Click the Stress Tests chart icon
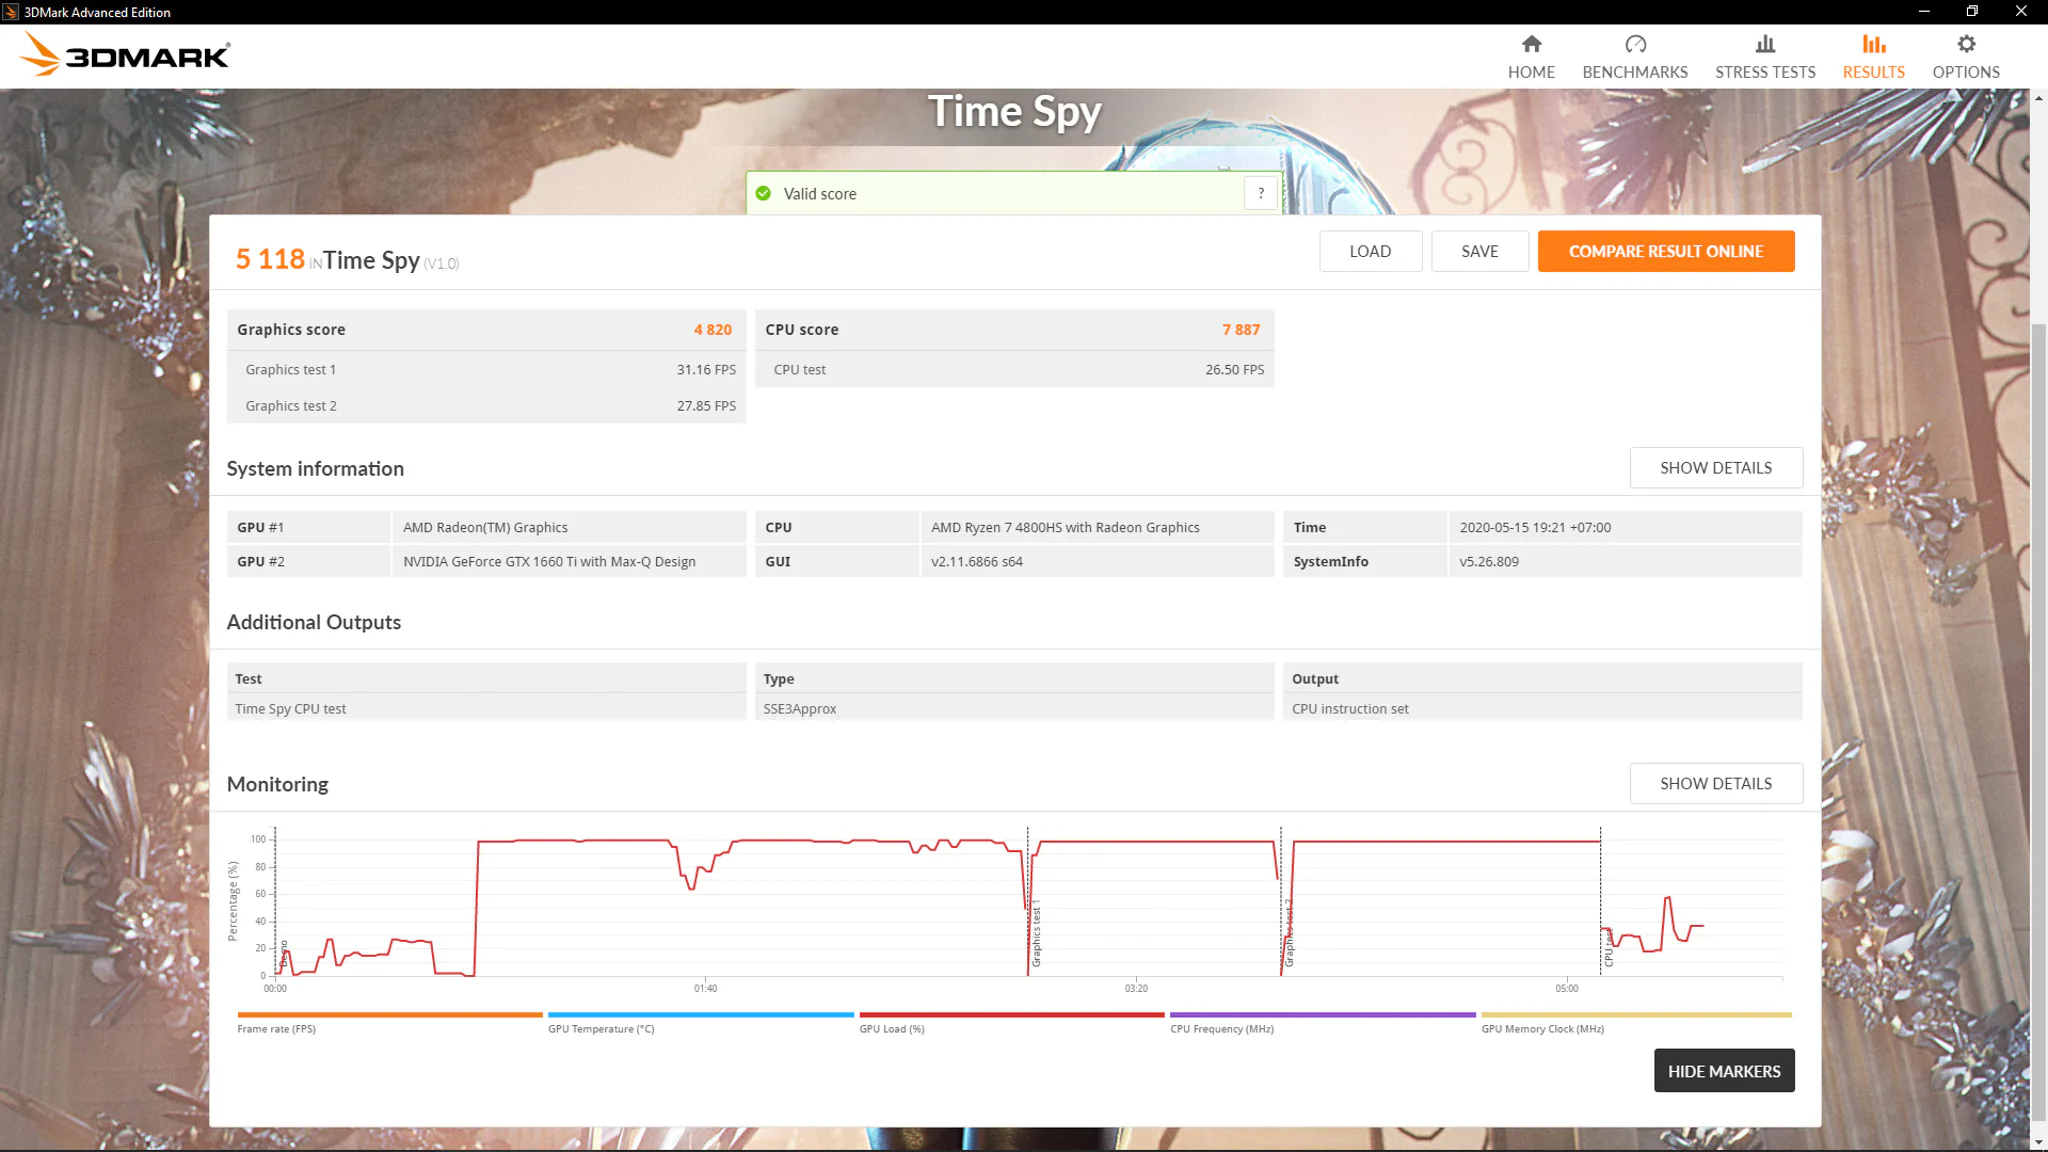Viewport: 2048px width, 1152px height. (1765, 44)
